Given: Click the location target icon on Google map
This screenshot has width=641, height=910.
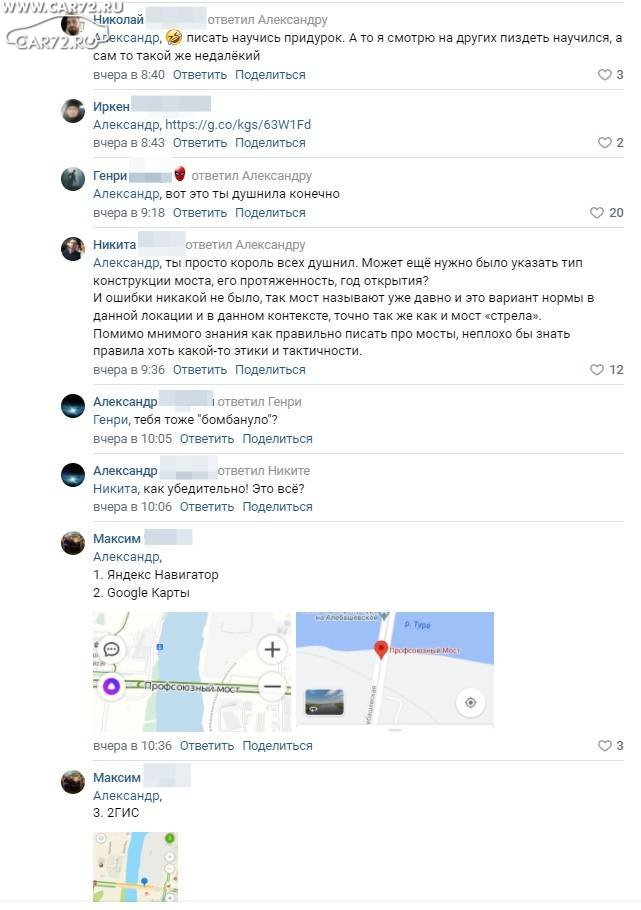Looking at the screenshot, I should point(470,703).
